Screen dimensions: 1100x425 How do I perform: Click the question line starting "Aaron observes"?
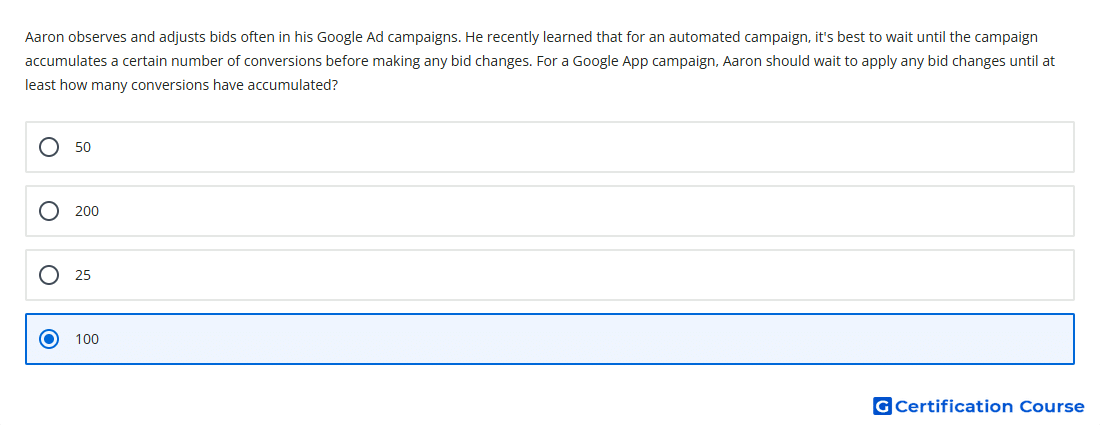531,37
